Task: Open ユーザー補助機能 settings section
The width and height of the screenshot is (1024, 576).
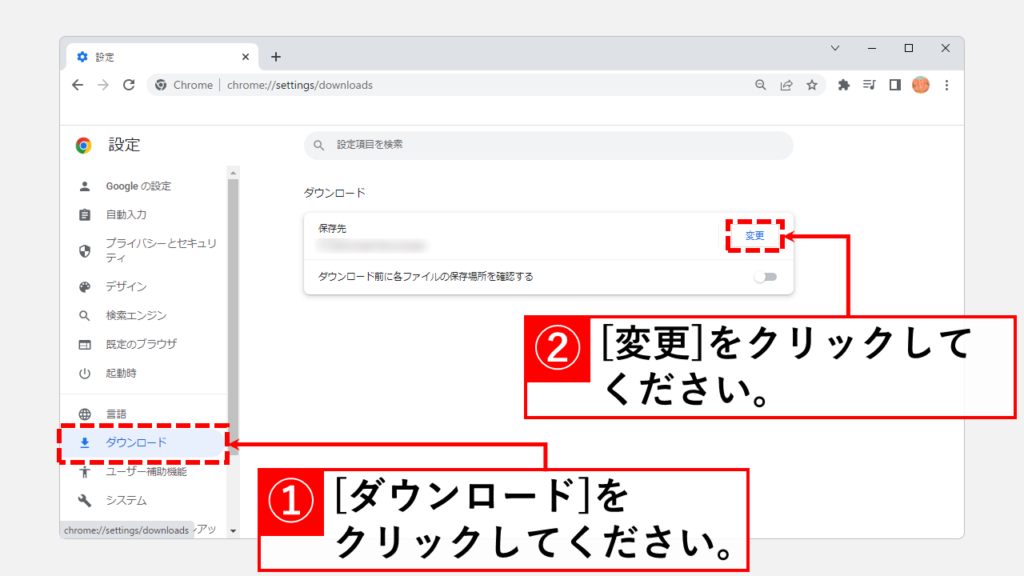Action: (144, 472)
